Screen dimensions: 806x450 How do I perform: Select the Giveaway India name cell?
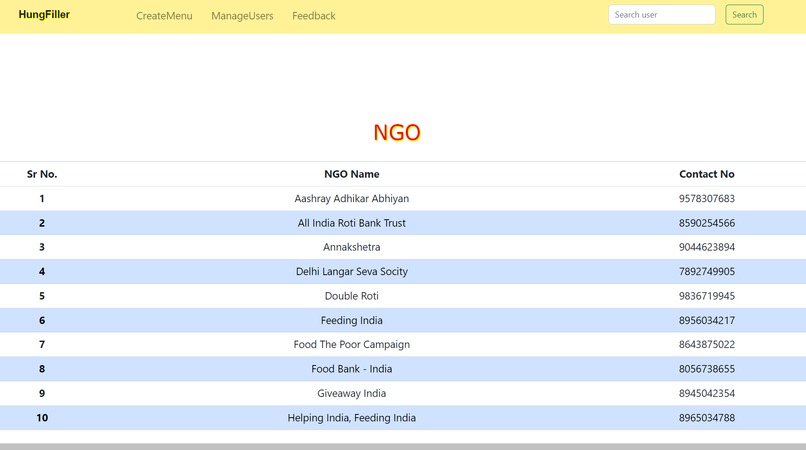(x=352, y=393)
